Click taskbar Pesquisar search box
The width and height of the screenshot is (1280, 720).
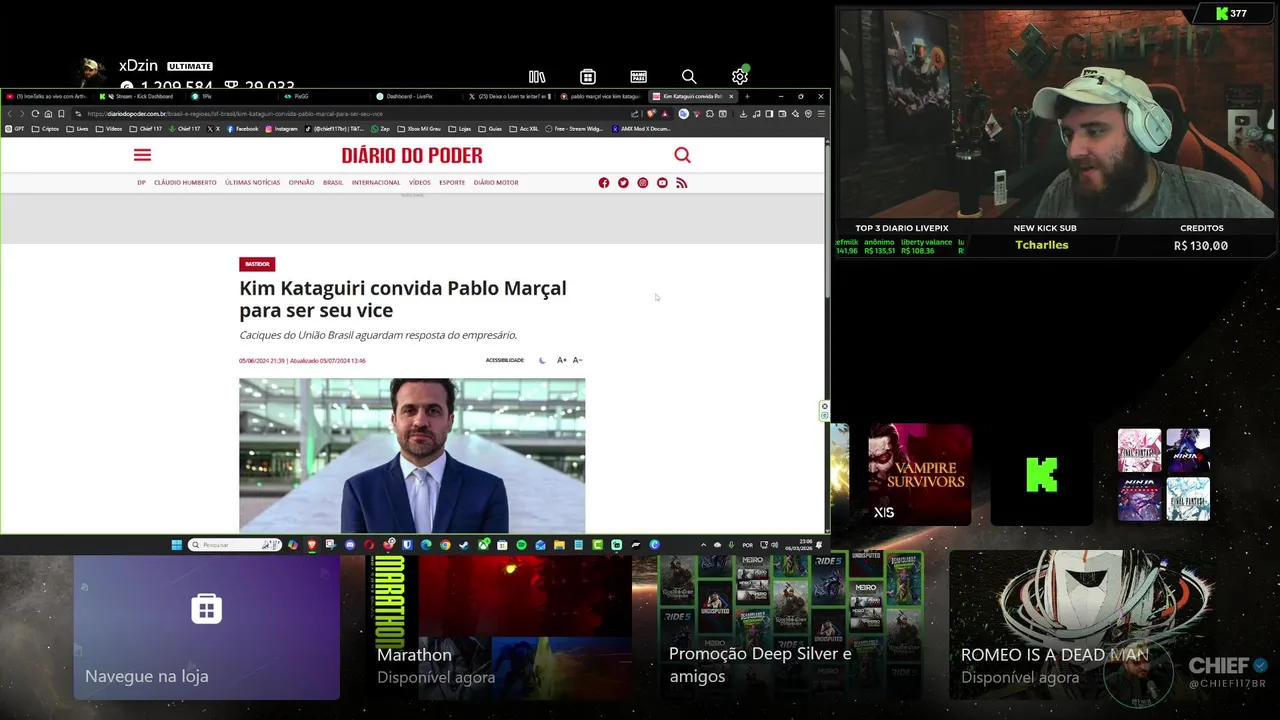235,545
